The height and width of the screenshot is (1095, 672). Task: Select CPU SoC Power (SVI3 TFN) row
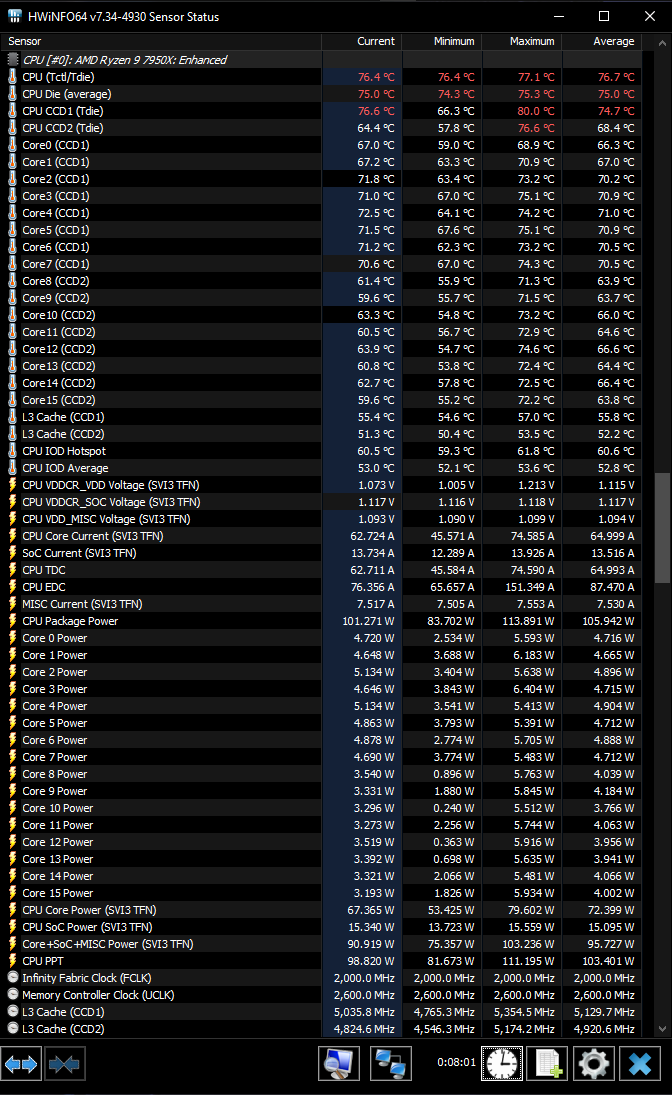point(321,927)
